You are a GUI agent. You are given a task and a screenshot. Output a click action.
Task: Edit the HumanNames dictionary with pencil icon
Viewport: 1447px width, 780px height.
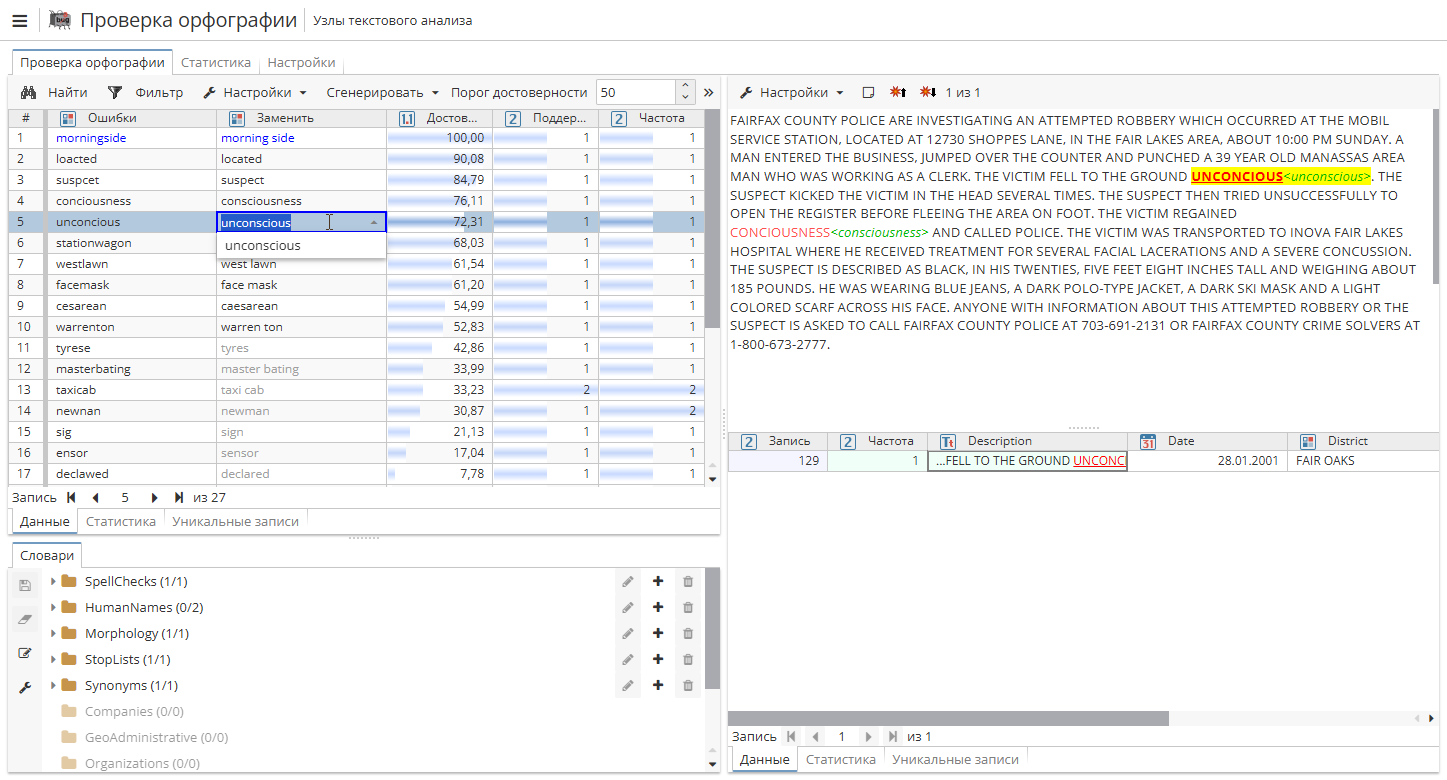pos(628,607)
